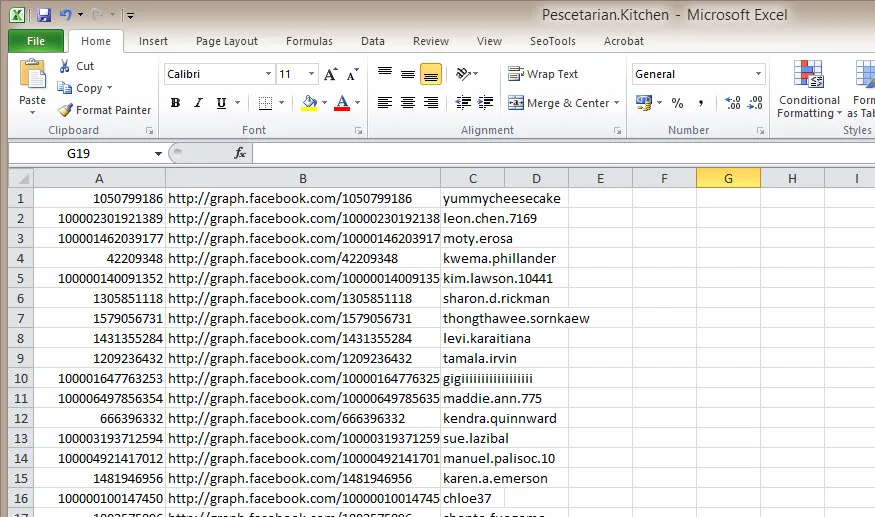Toggle Align Text Left
The height and width of the screenshot is (517, 875).
(x=384, y=102)
